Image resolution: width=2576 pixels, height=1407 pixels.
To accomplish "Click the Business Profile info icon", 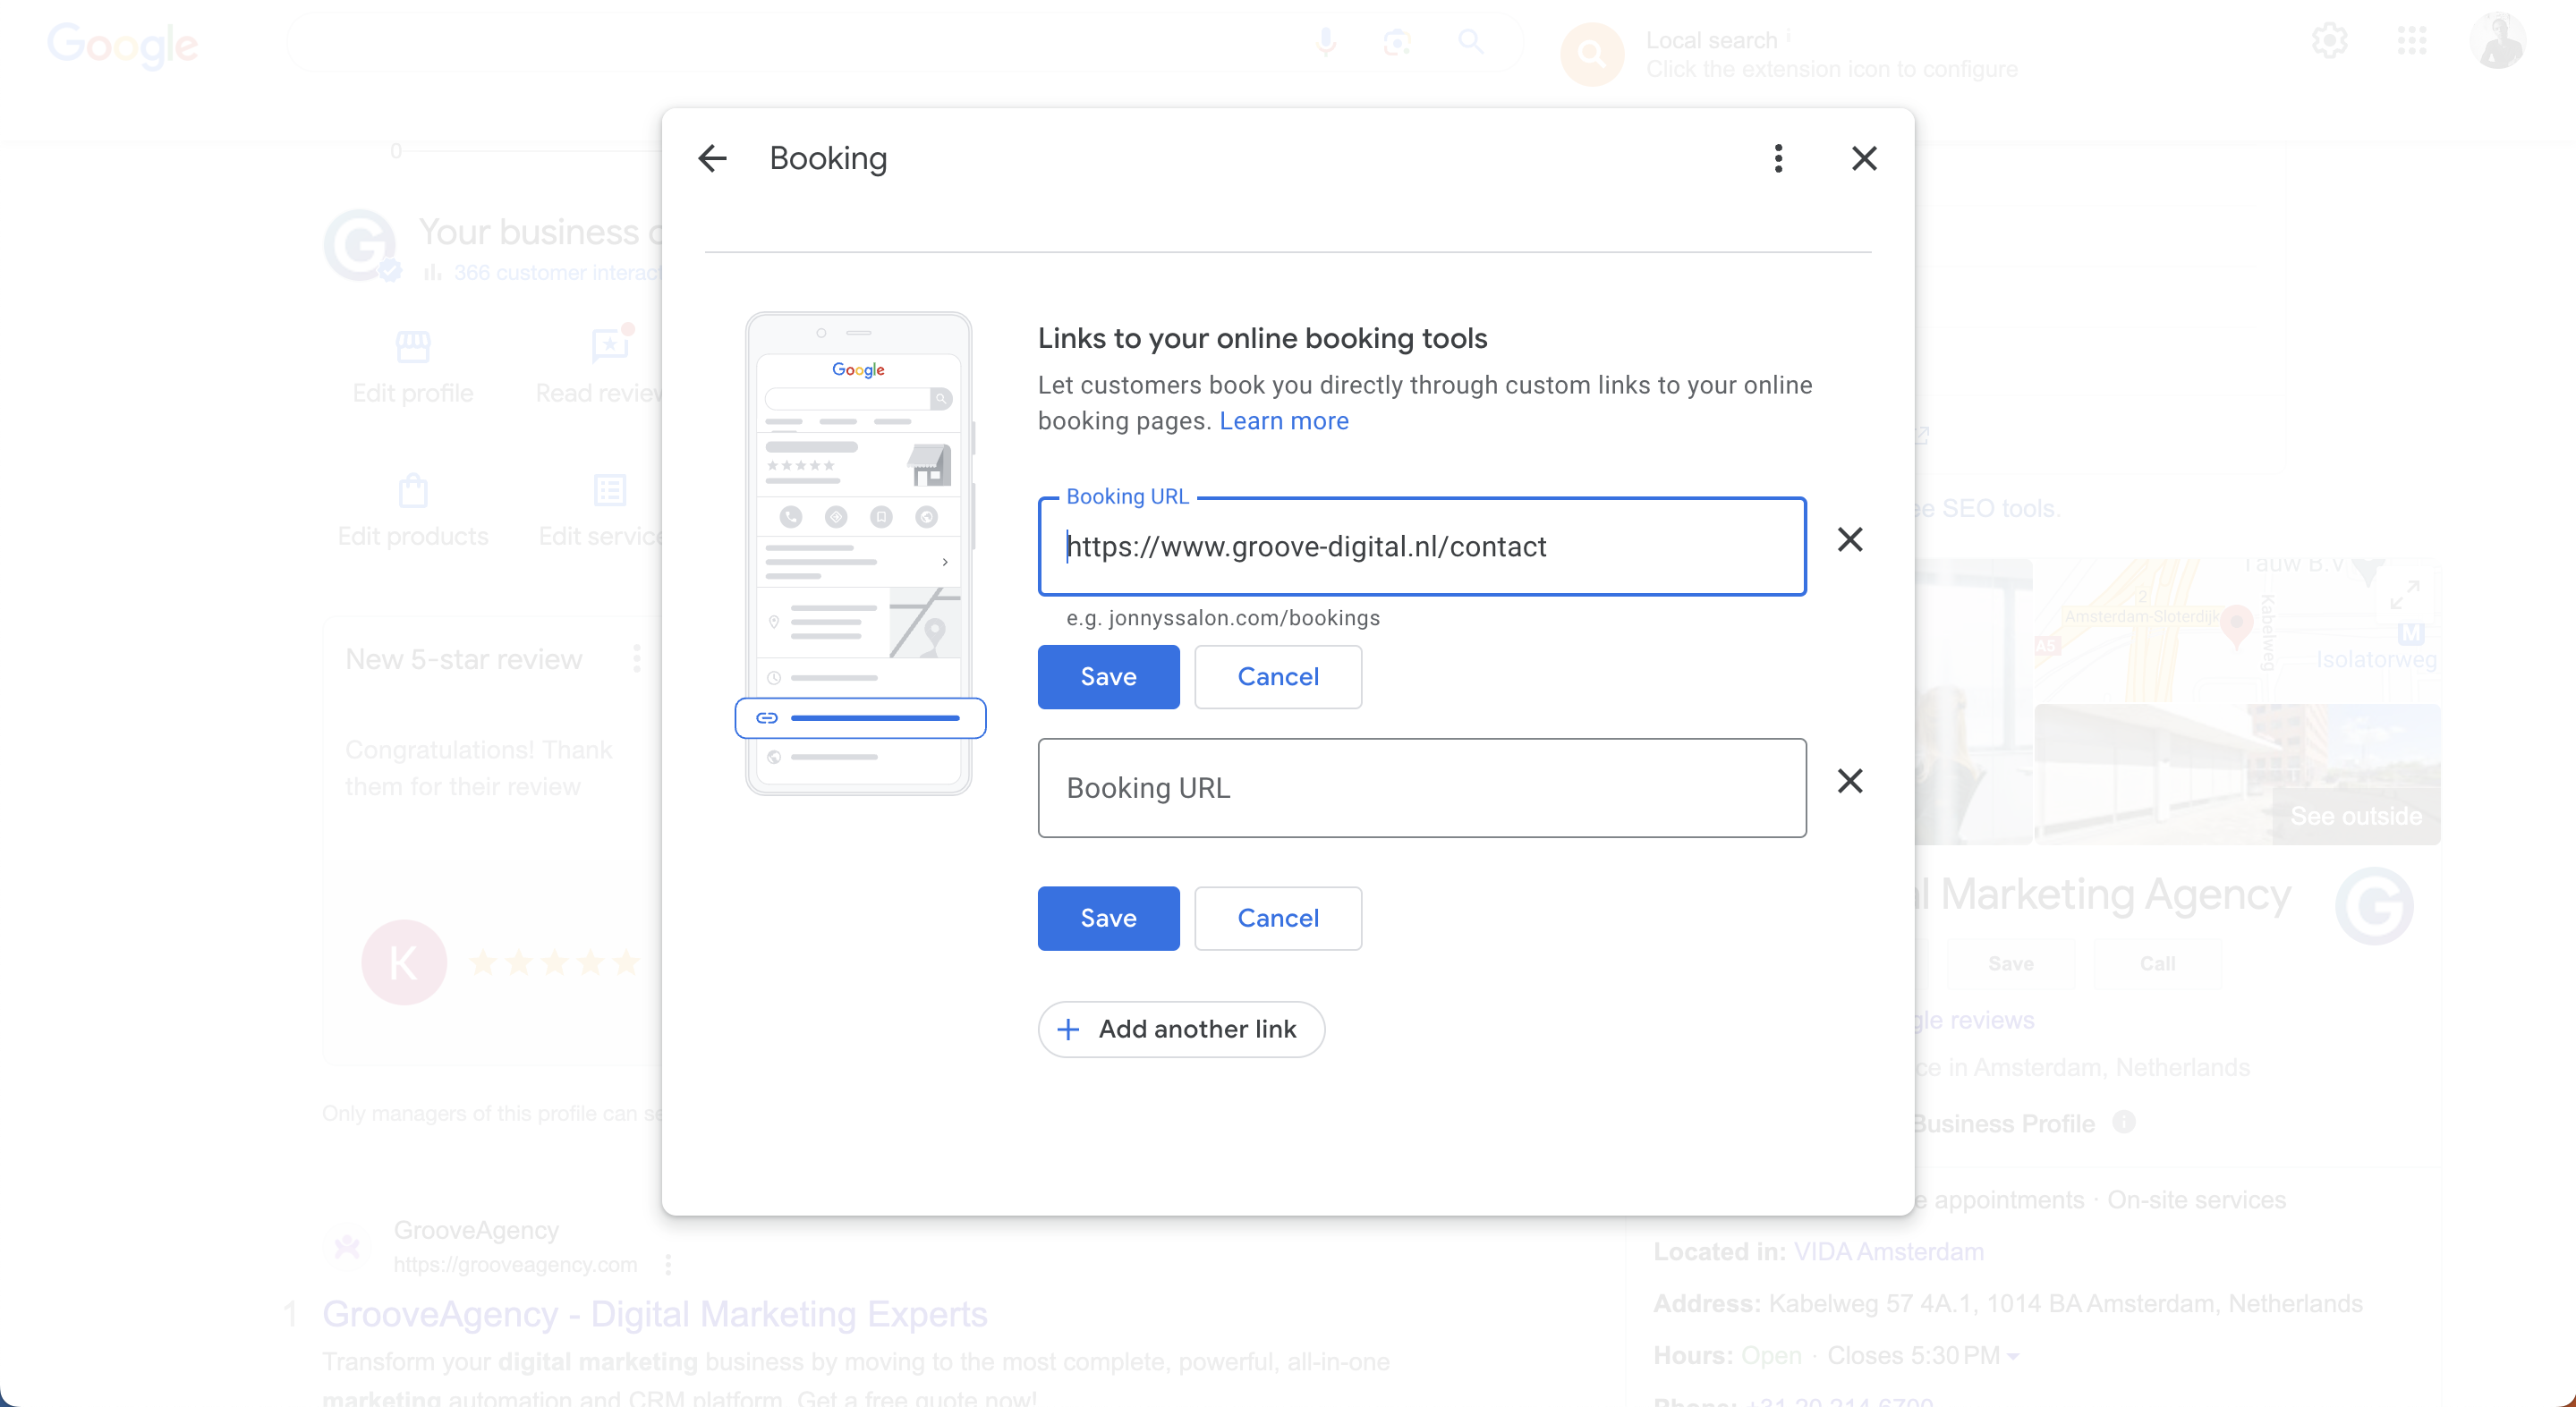I will click(x=2124, y=1122).
